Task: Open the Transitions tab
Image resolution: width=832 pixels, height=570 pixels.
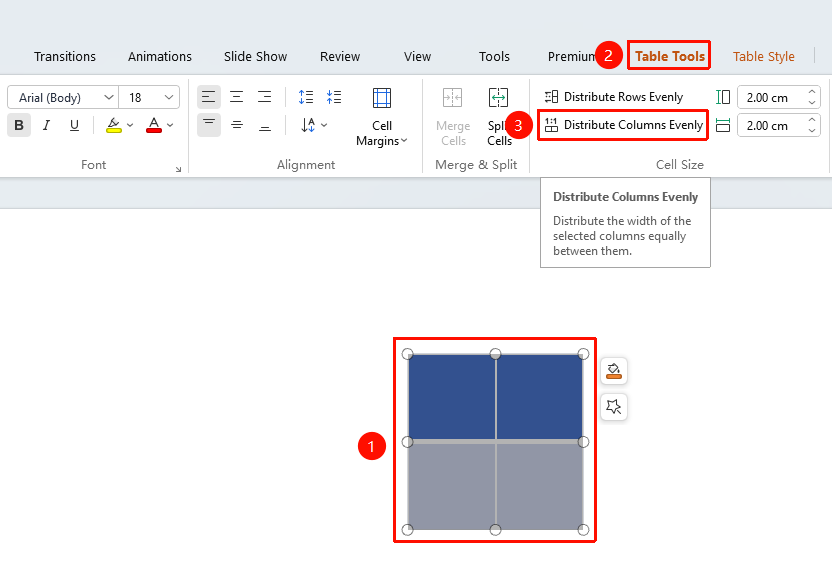Action: coord(65,56)
